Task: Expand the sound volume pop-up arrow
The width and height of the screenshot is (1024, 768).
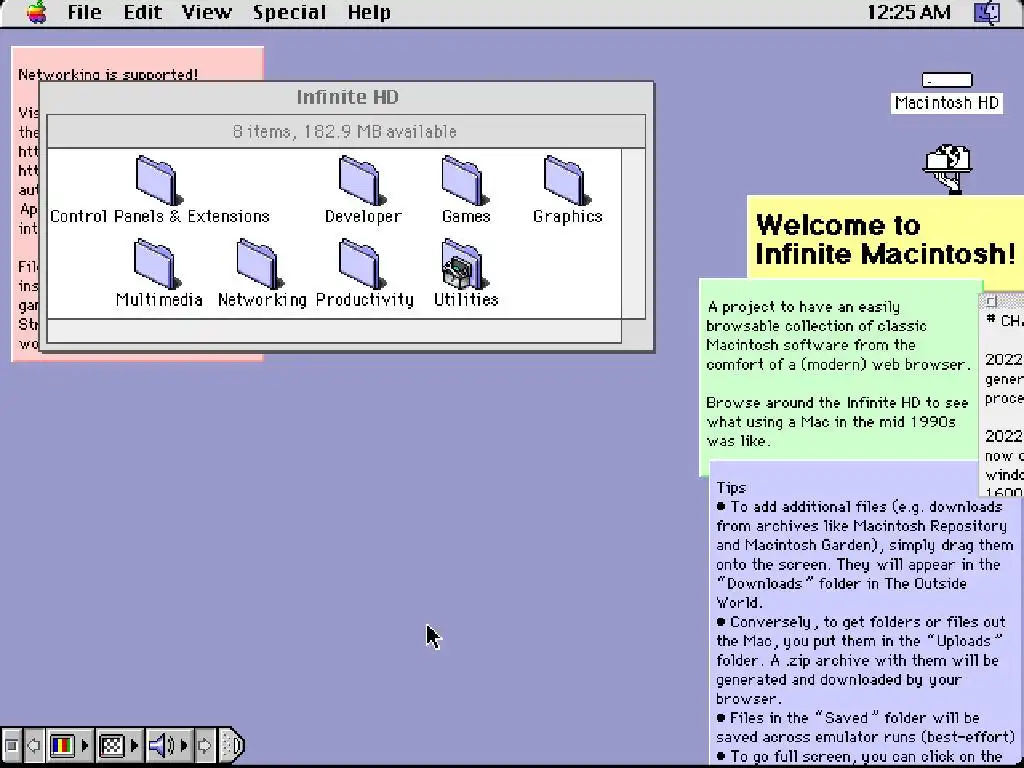Action: [184, 745]
